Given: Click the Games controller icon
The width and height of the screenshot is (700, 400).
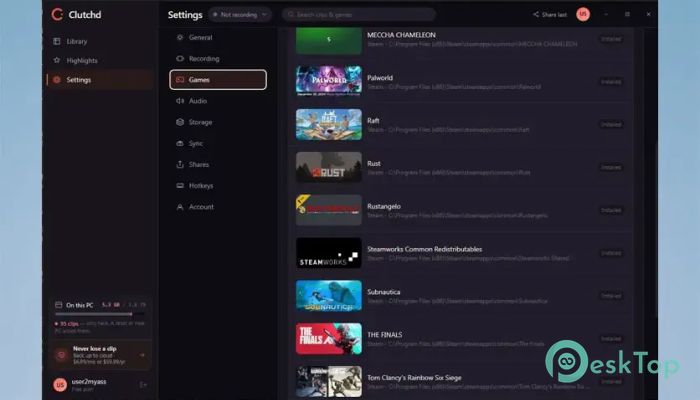Looking at the screenshot, I should pos(180,79).
